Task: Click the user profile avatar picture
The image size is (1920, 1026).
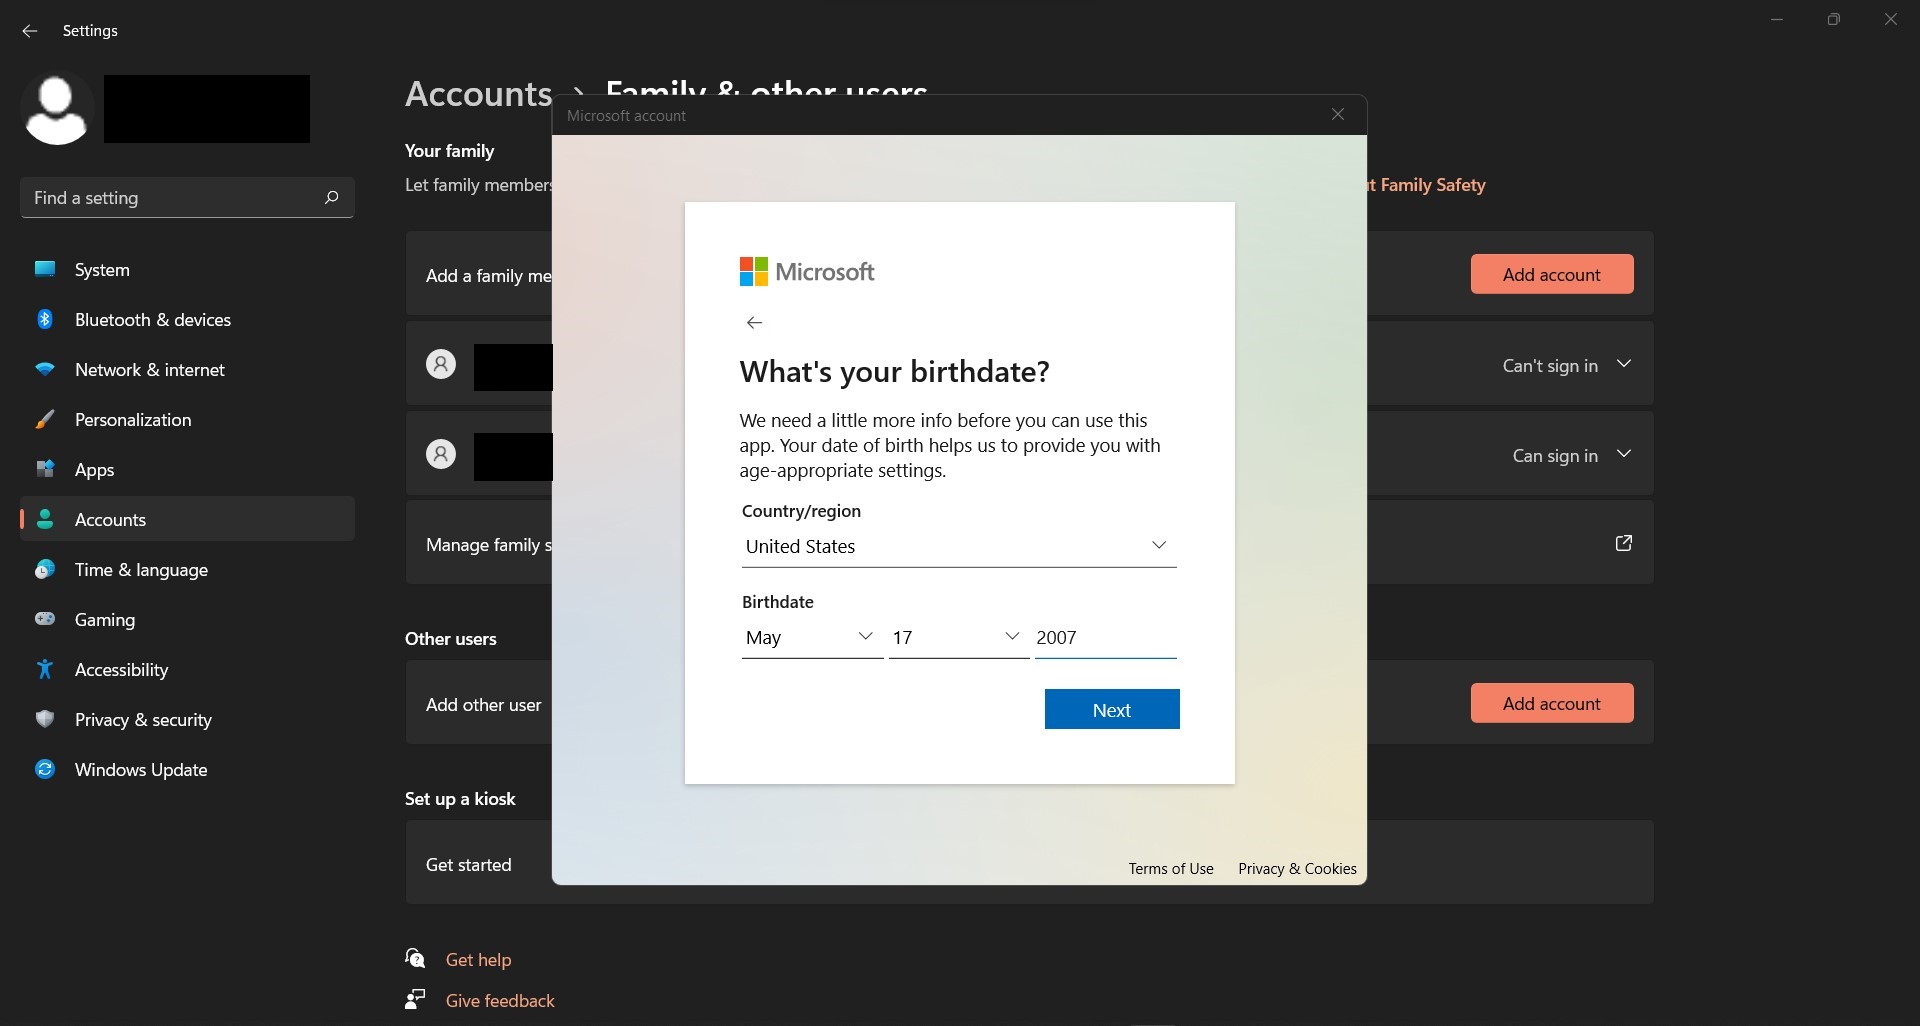Action: (56, 108)
